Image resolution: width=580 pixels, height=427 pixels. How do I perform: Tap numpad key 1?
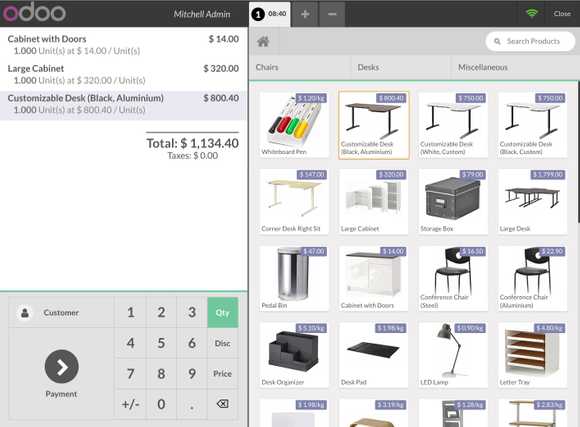click(x=131, y=313)
